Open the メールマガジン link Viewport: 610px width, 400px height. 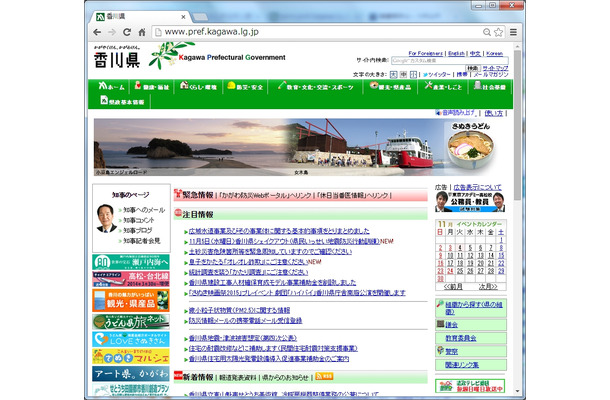491,74
